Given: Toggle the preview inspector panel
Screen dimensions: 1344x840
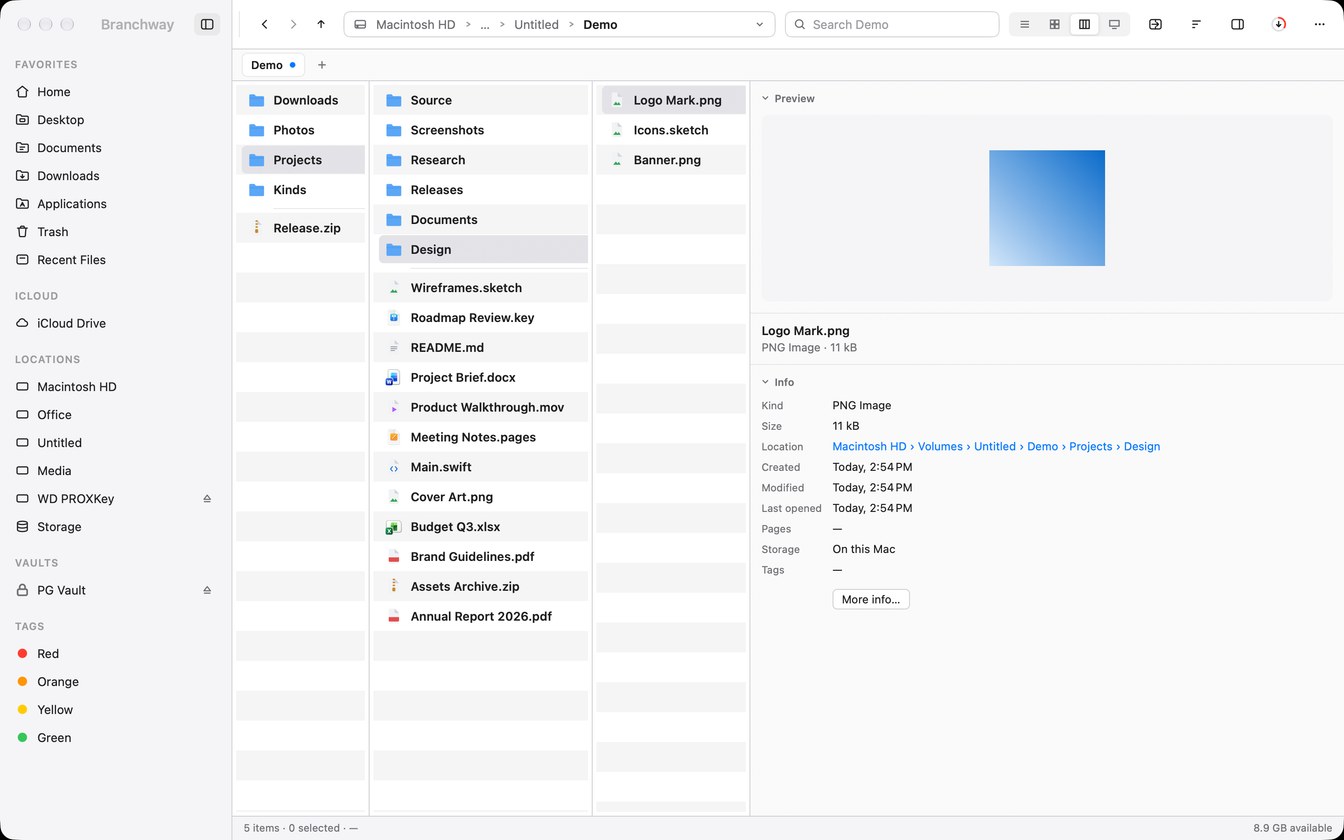Looking at the screenshot, I should coord(1237,24).
